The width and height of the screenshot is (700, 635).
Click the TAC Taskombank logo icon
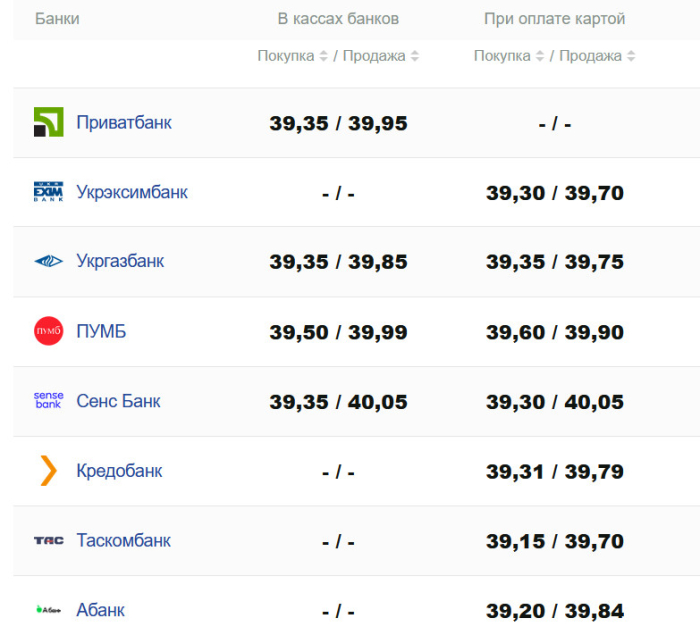point(48,540)
